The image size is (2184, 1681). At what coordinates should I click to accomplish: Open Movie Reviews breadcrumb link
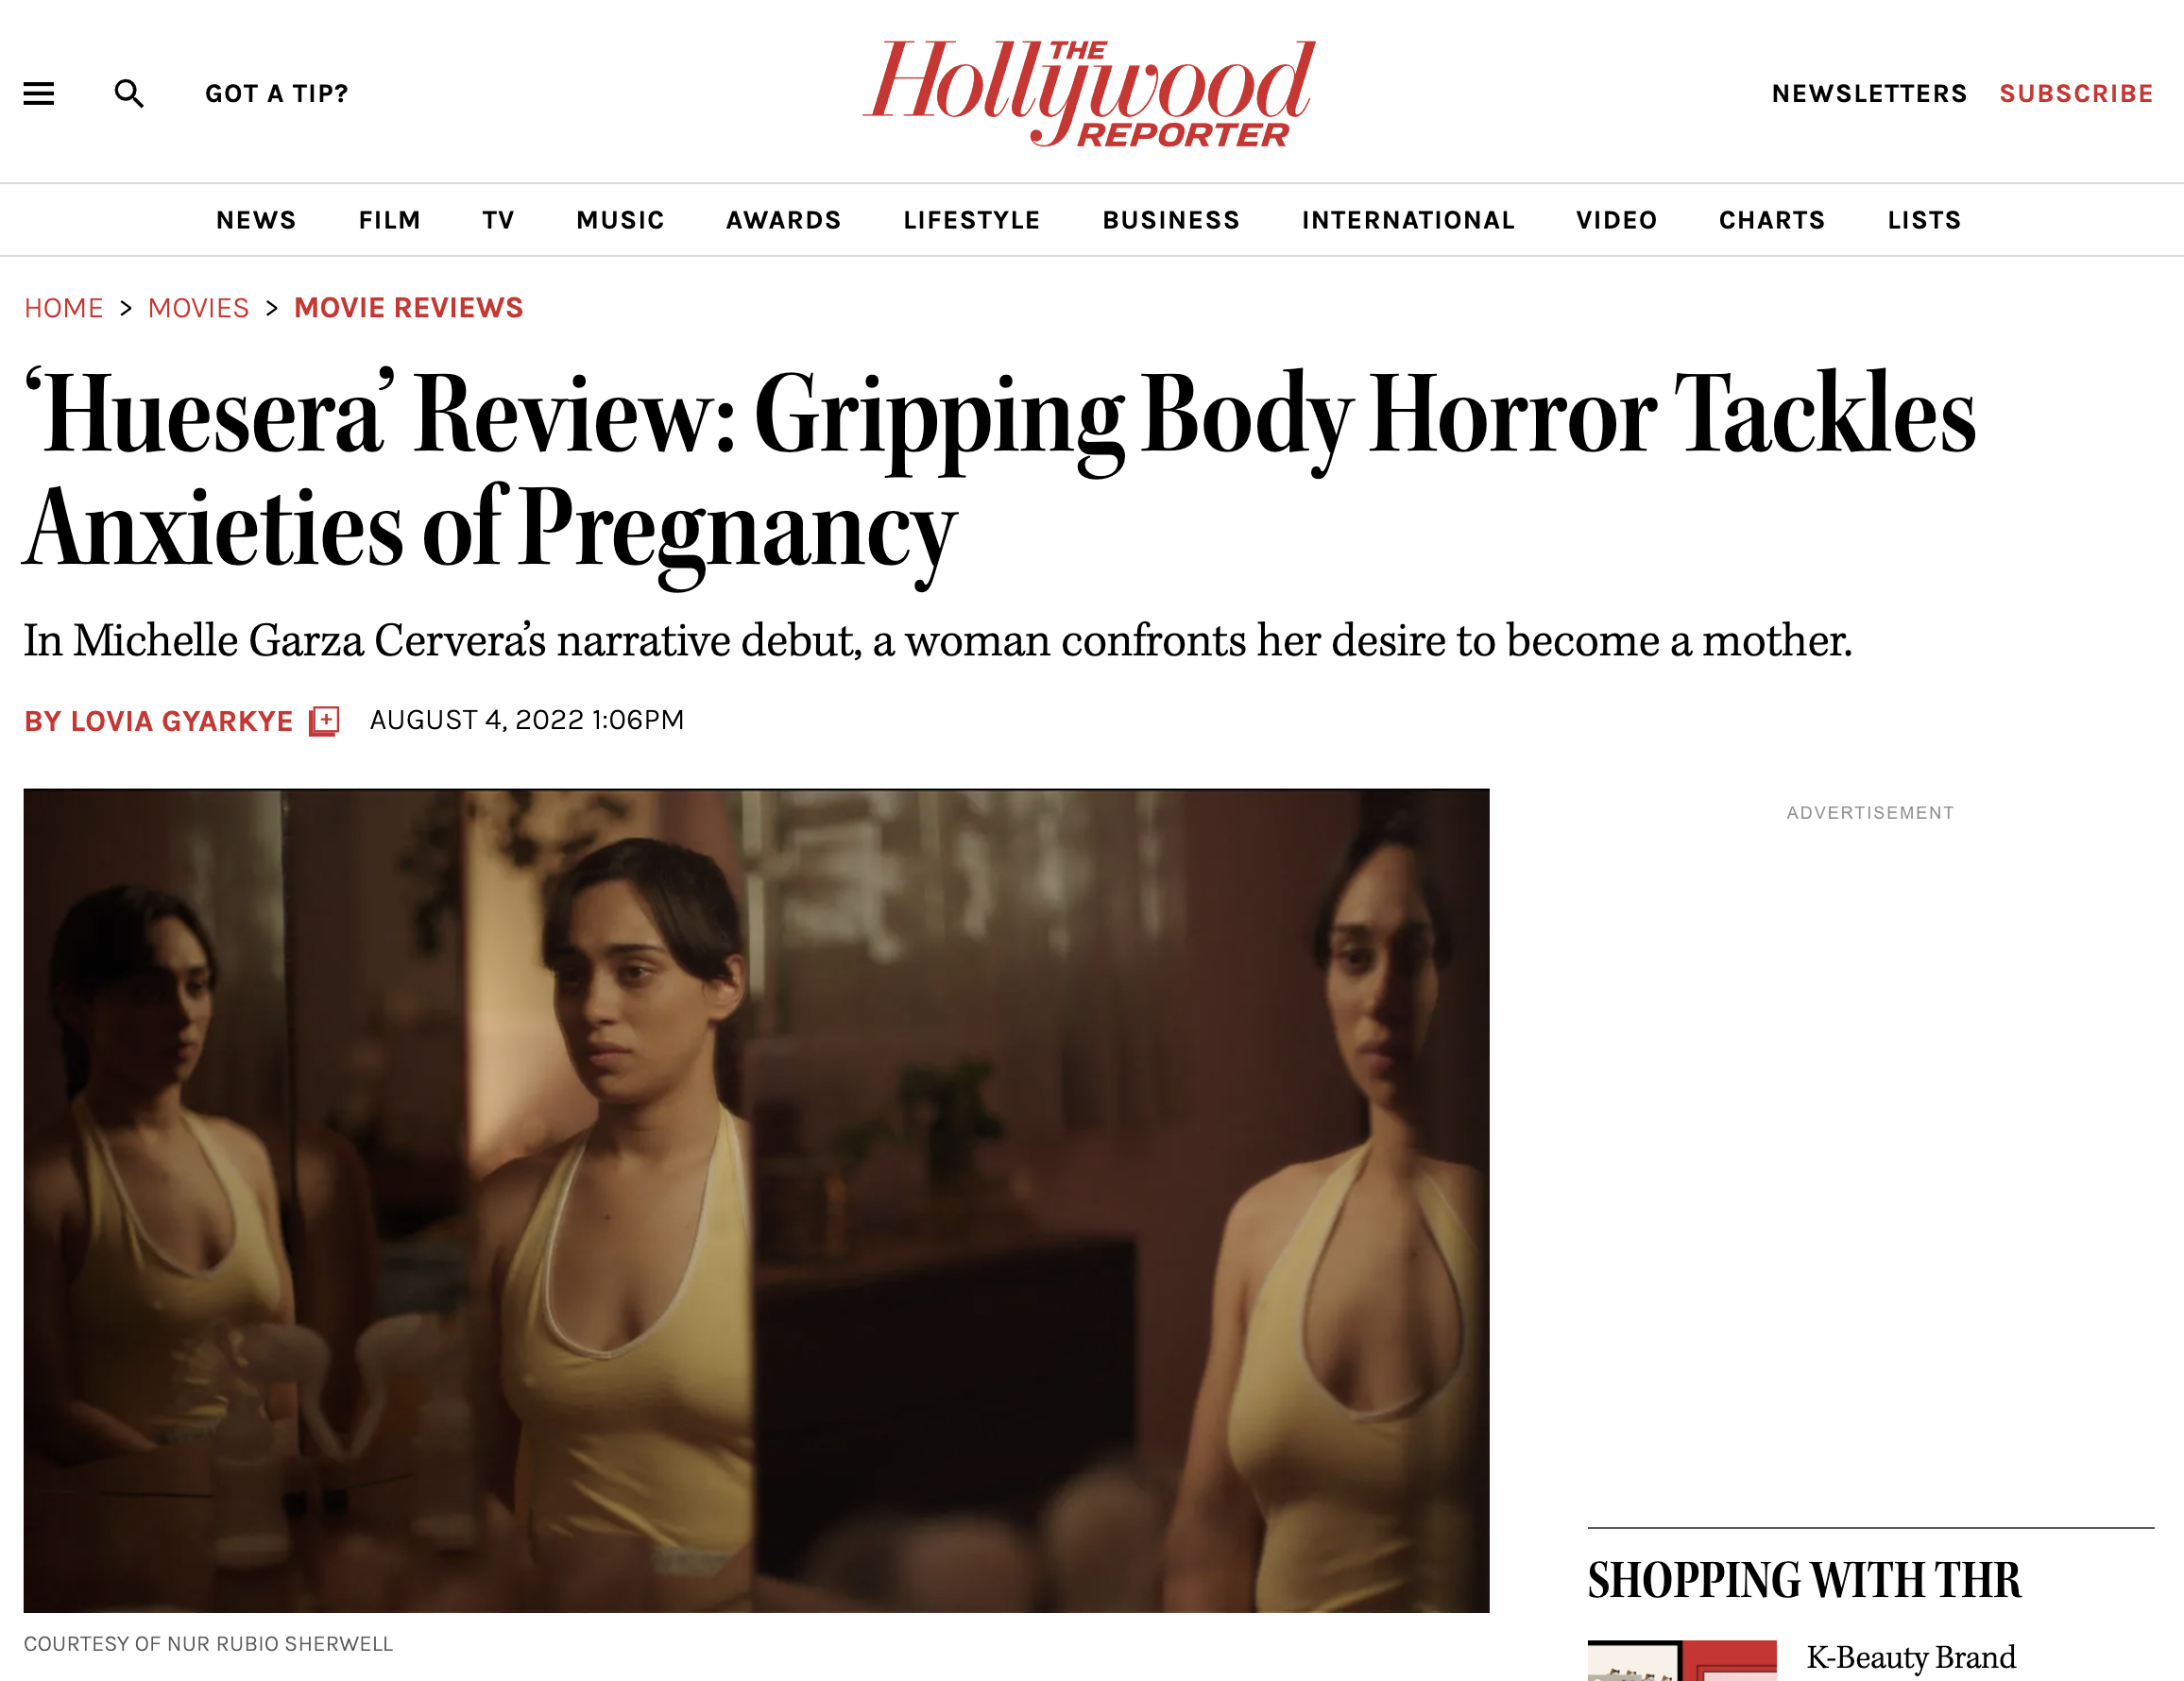409,308
